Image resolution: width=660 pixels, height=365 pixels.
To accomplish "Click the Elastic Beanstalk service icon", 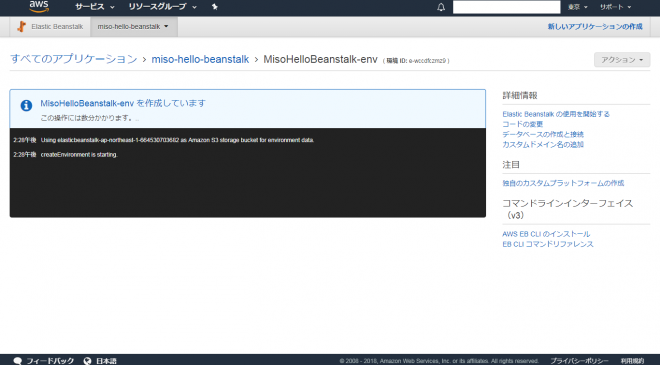I will pos(21,27).
